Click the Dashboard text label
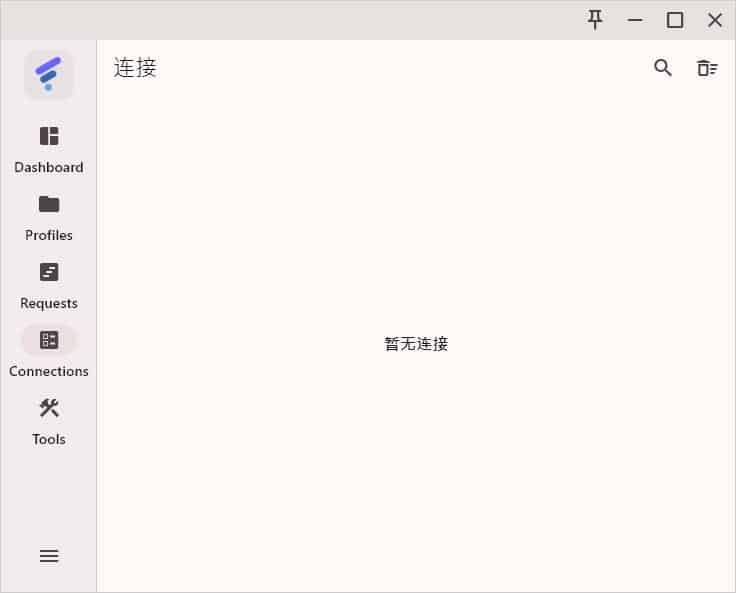The width and height of the screenshot is (736, 593). coord(49,167)
